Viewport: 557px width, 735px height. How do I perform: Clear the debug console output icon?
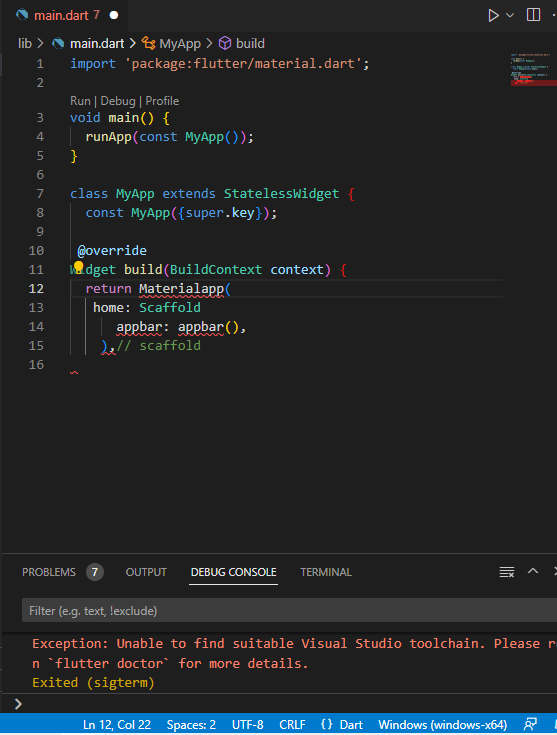click(x=507, y=572)
